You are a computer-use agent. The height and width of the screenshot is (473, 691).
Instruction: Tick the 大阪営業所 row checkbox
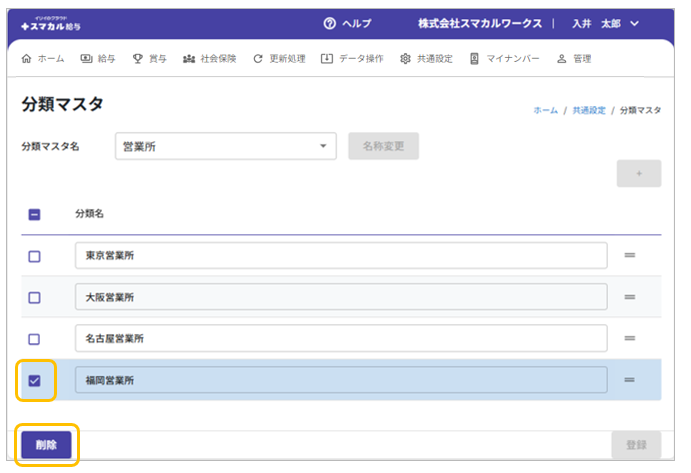[34, 297]
